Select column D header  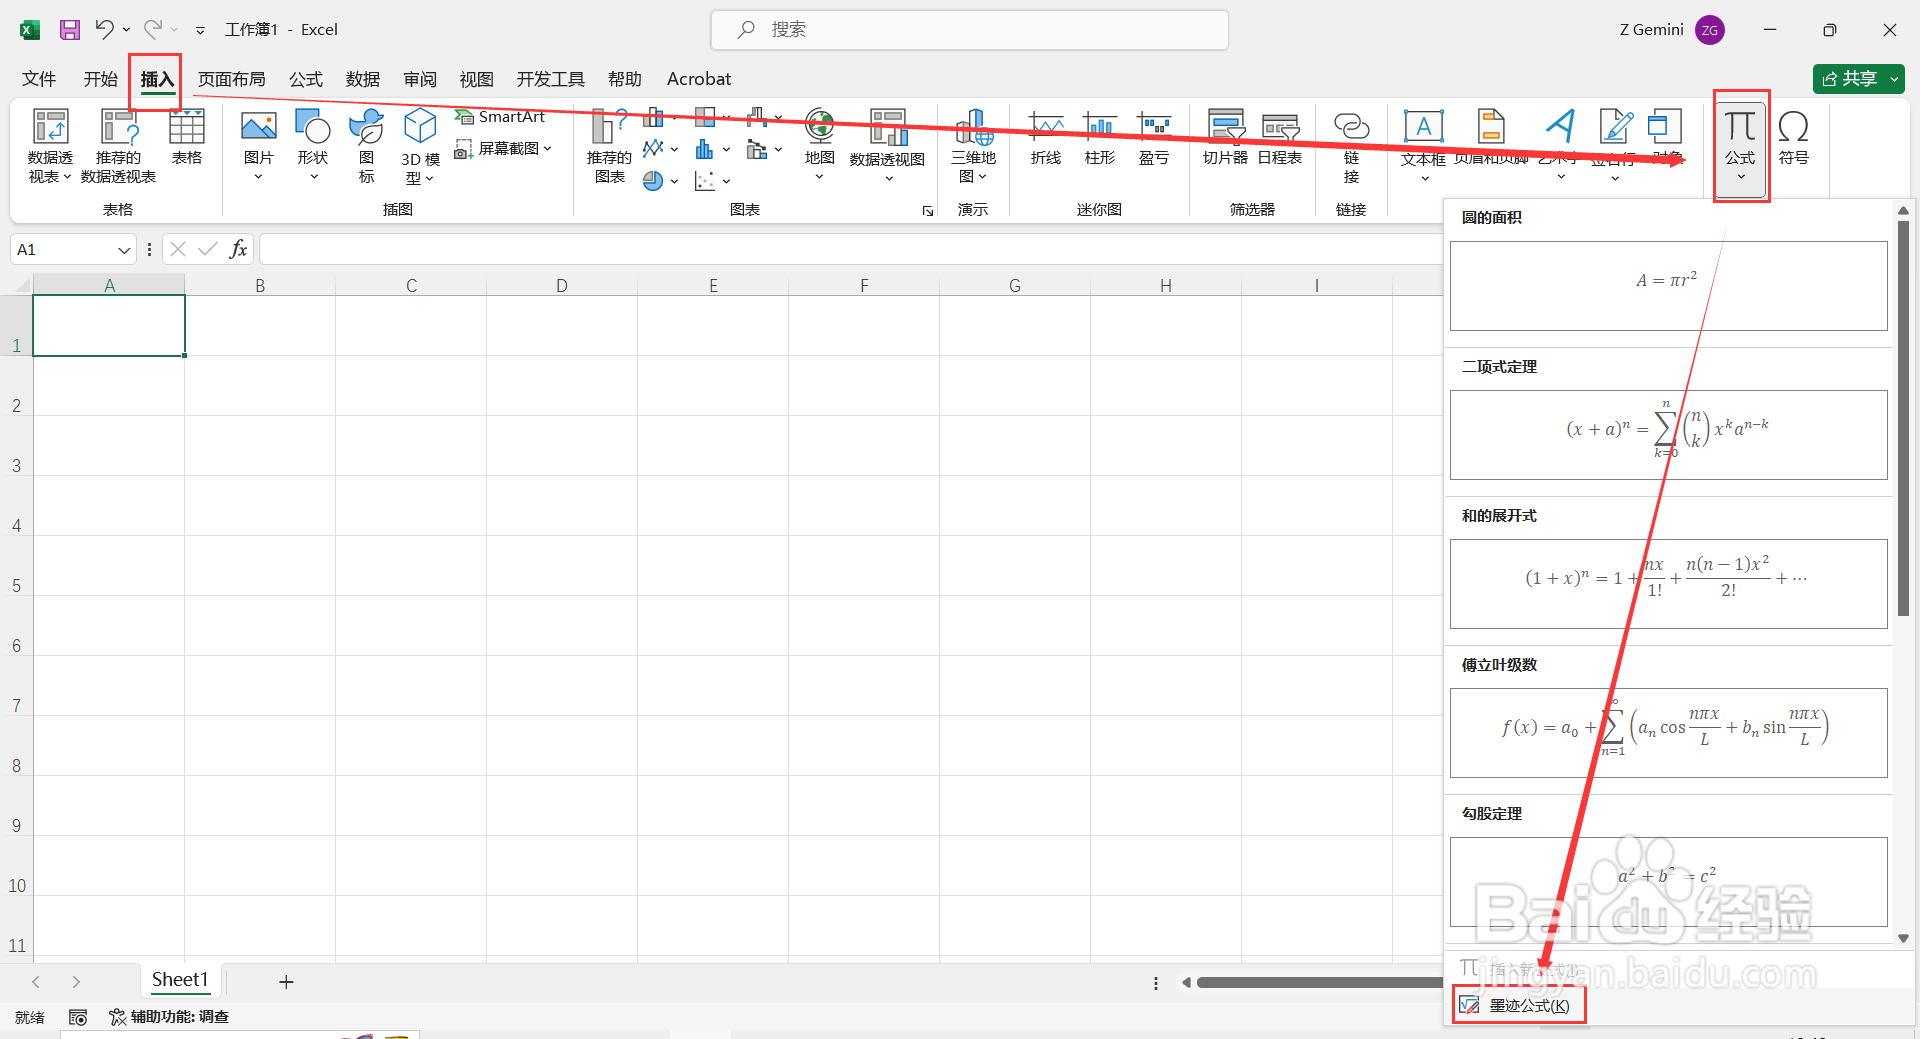tap(562, 286)
